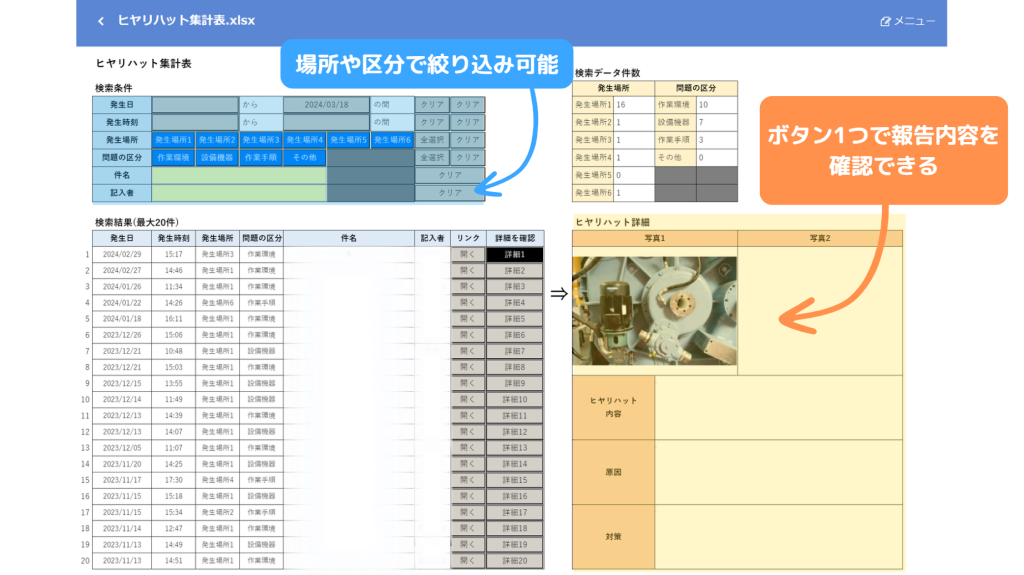Click the 発生日 start date cell

click(195, 104)
